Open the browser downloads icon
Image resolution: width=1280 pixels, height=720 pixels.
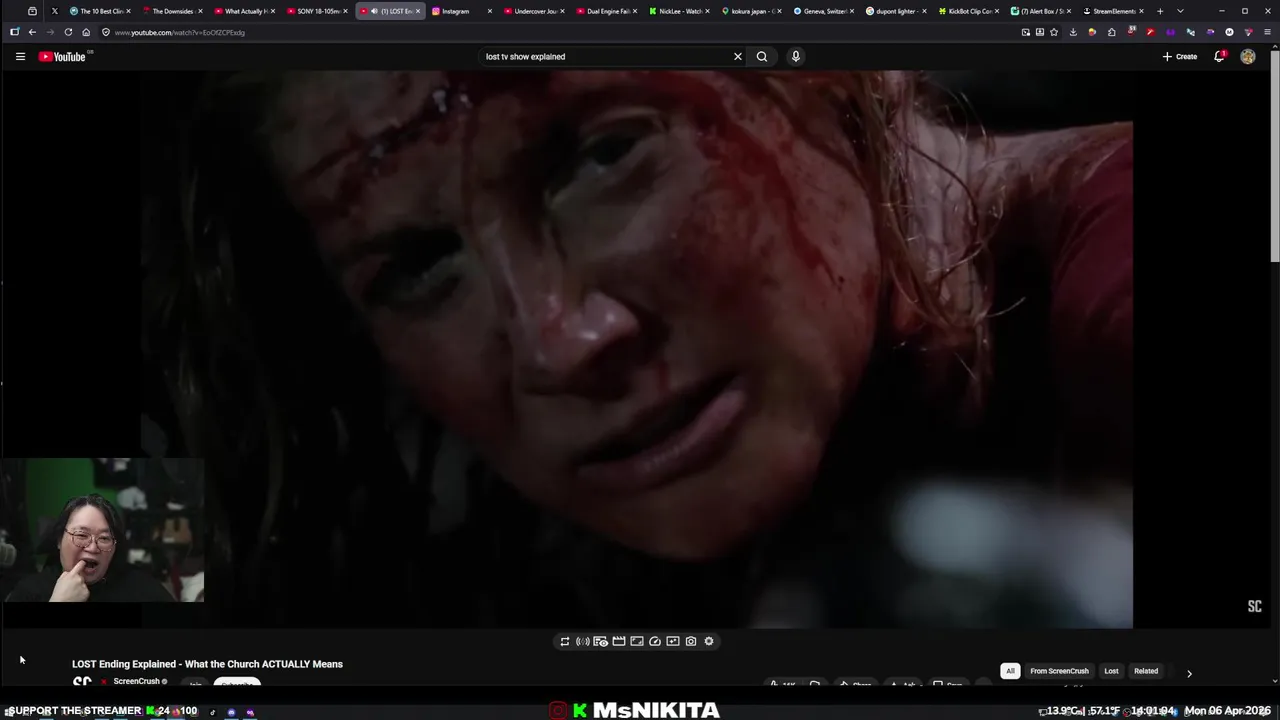tap(1073, 32)
